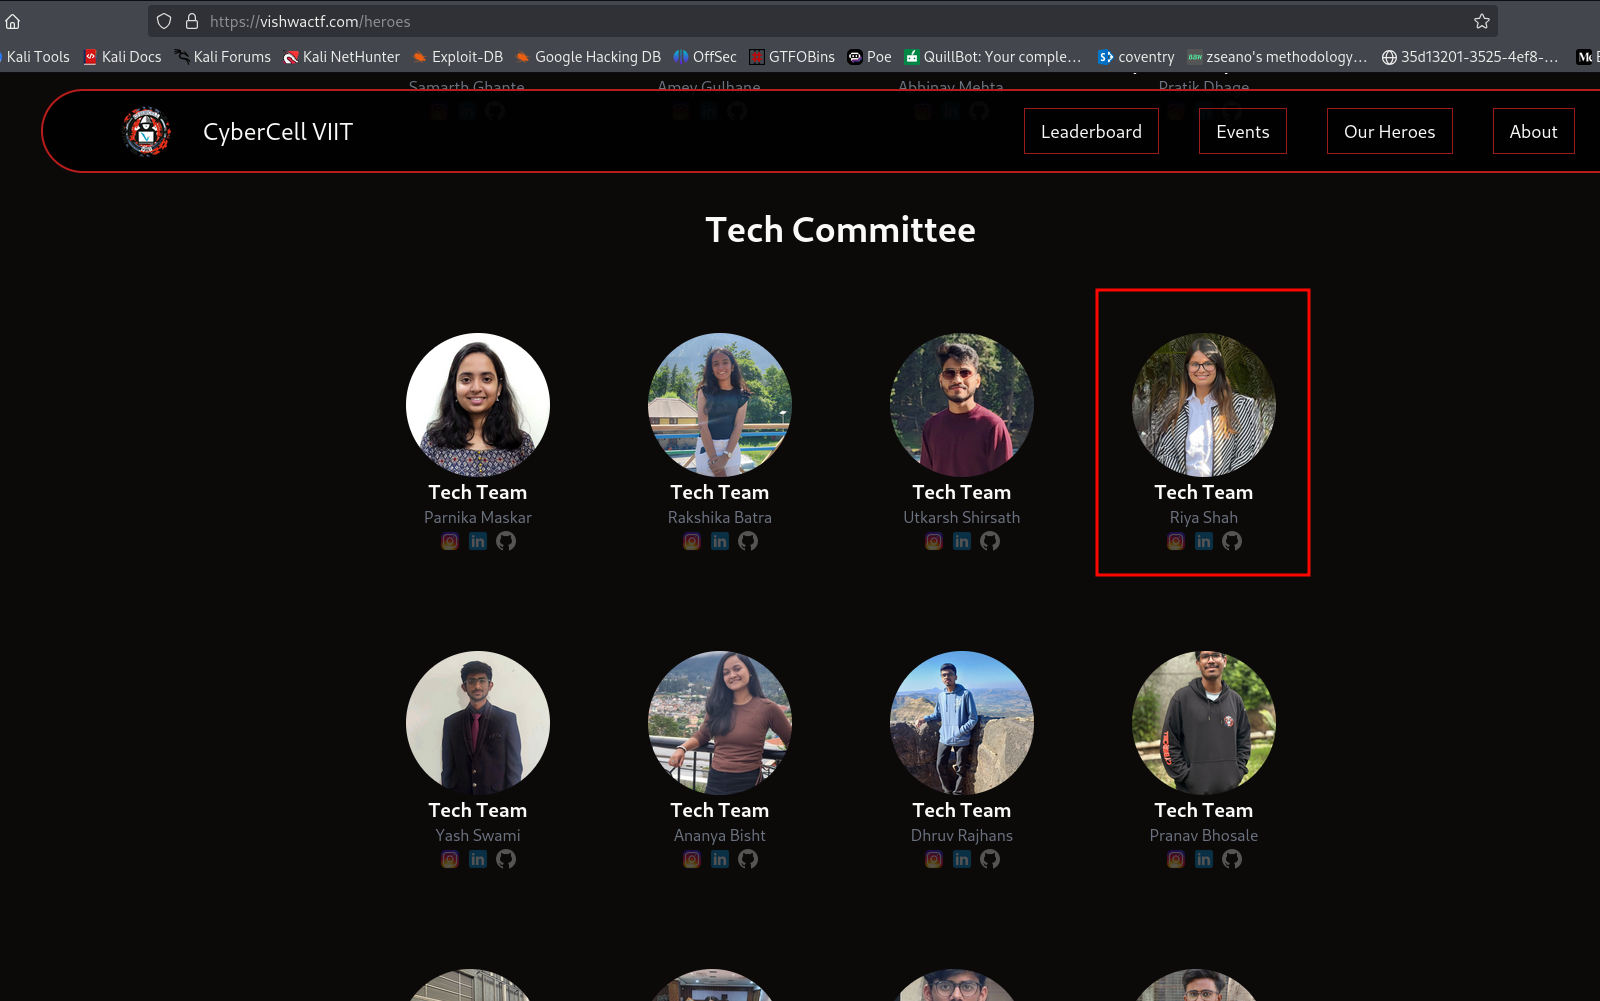Click the URL address bar

(800, 21)
